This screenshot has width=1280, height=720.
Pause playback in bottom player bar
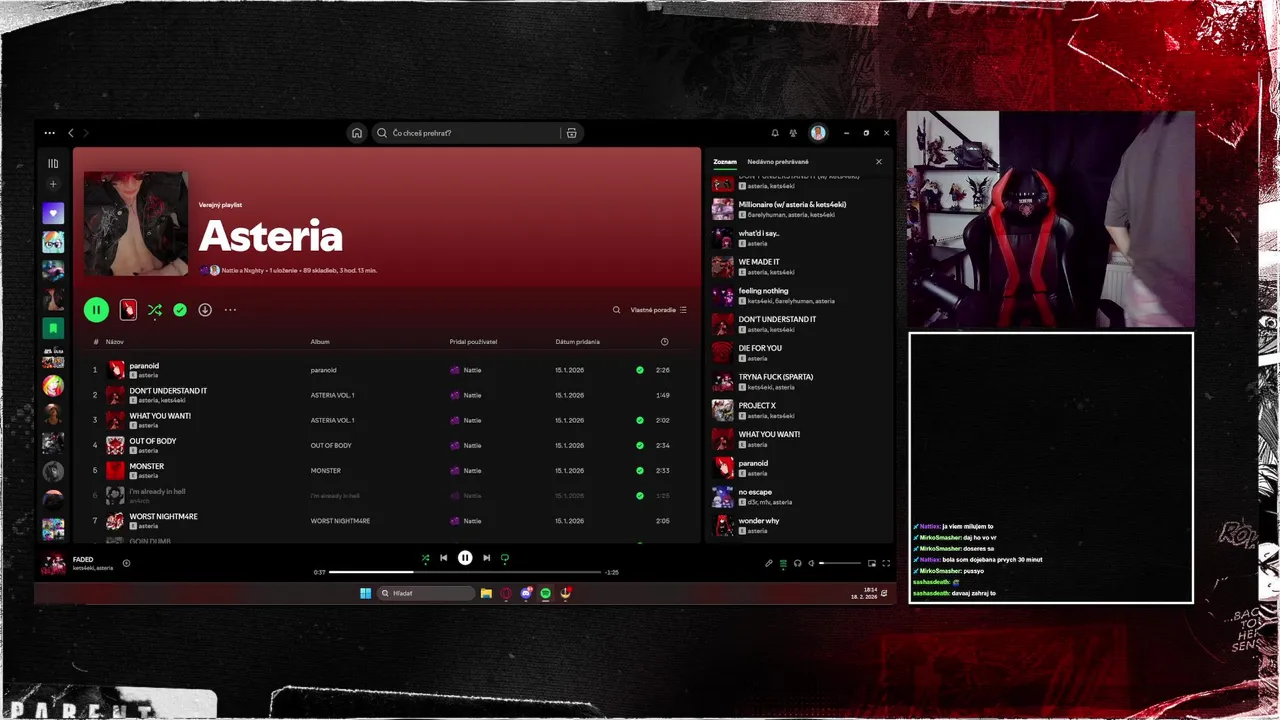click(x=465, y=558)
